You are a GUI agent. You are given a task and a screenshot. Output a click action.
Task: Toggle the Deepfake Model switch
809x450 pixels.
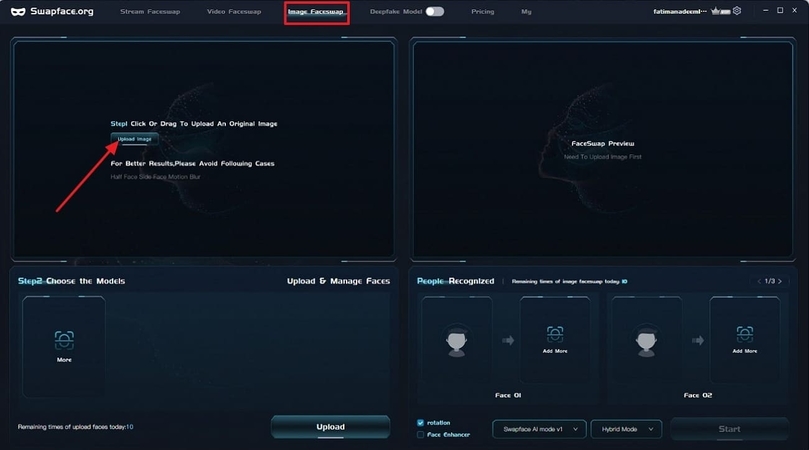point(434,11)
